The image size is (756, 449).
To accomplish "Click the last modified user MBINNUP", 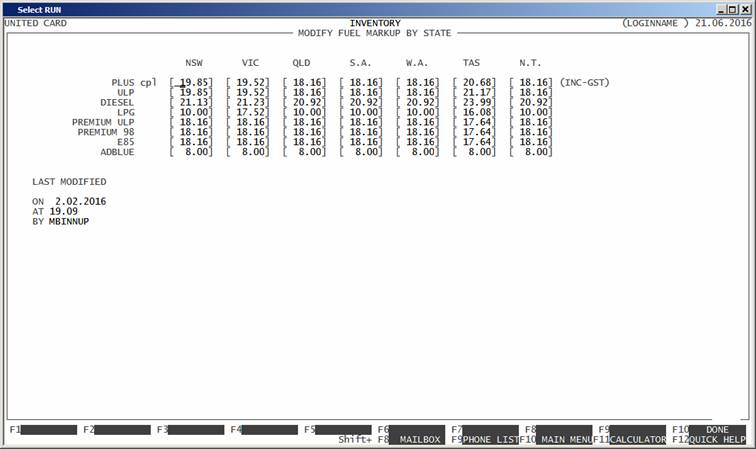I will coord(69,221).
